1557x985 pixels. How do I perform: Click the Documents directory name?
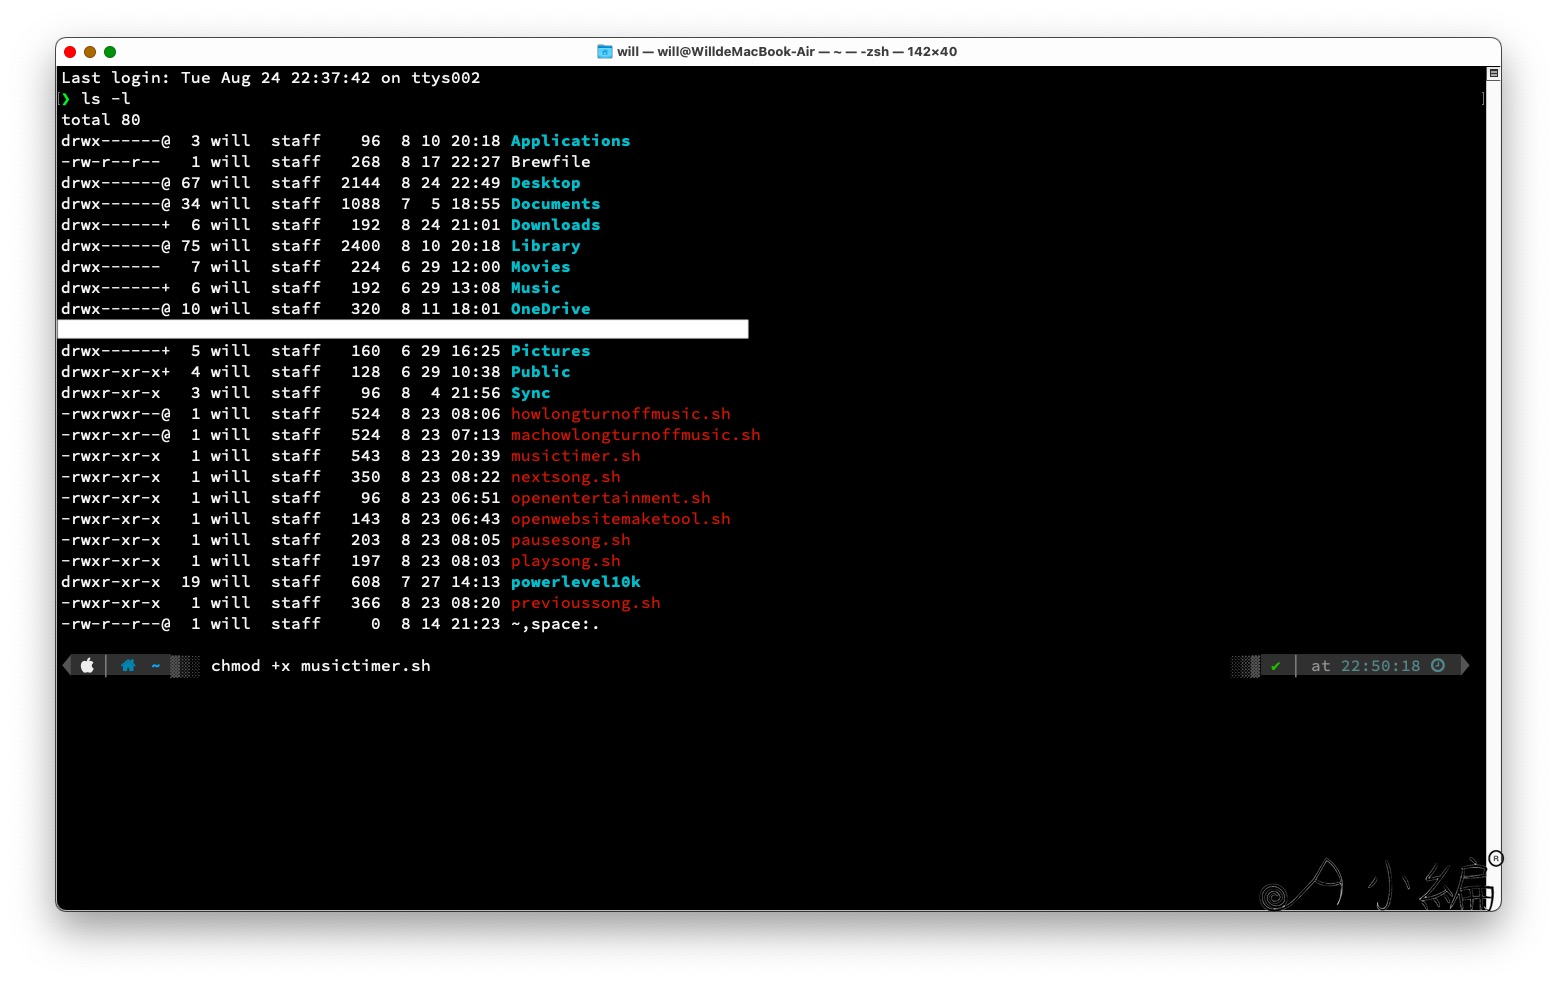point(555,204)
